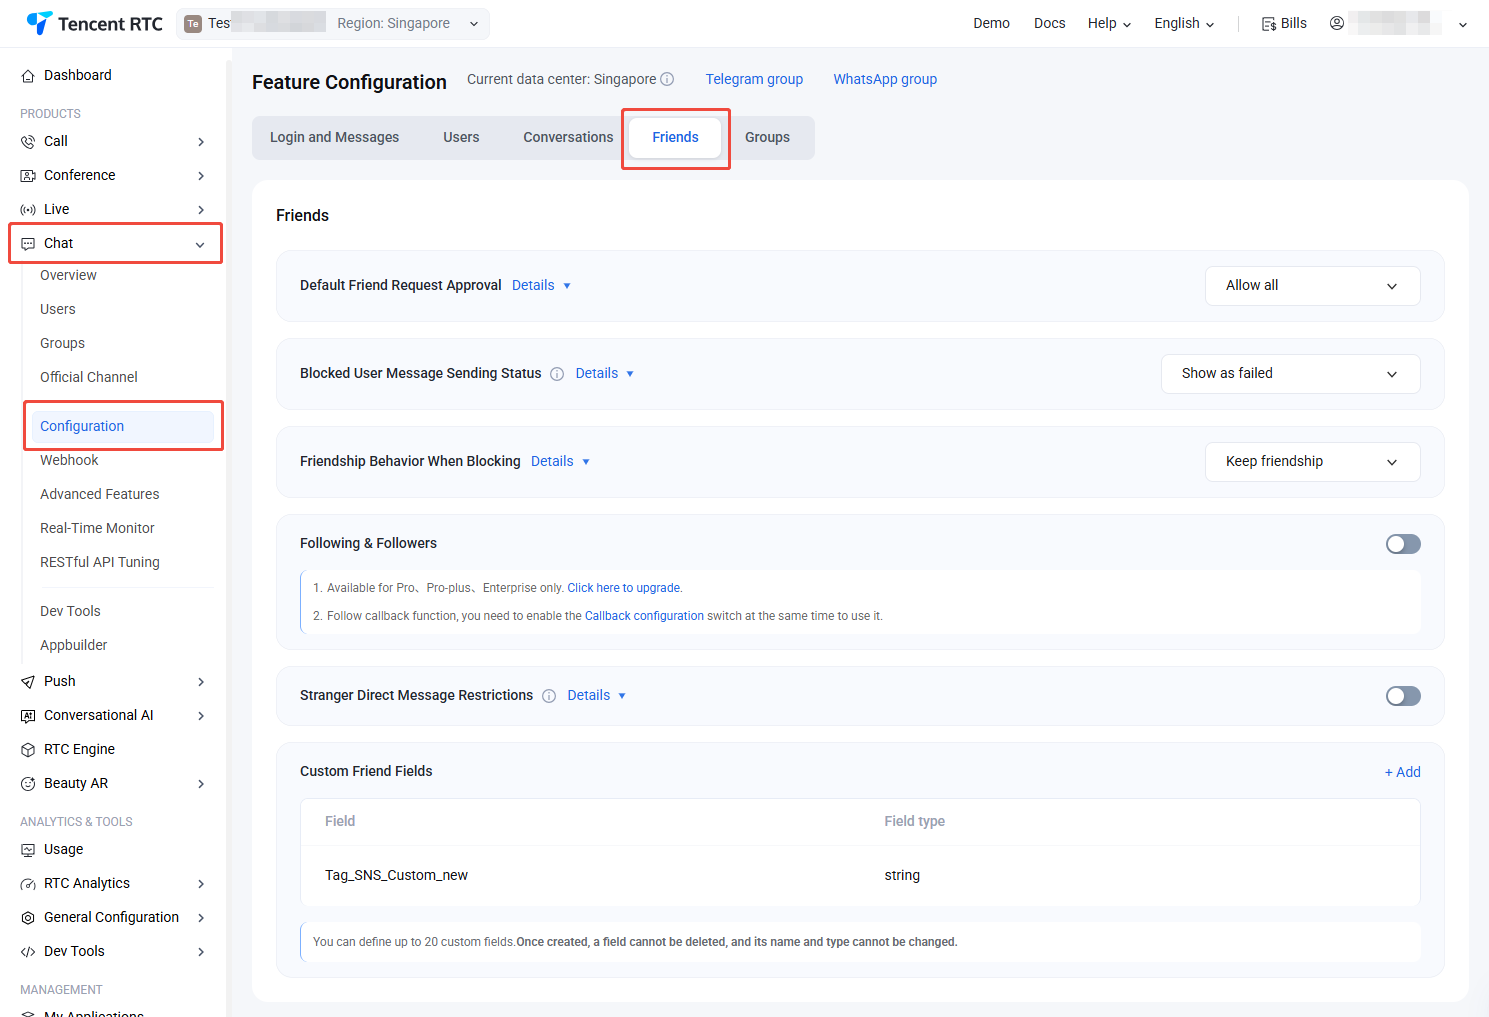Click the RTC Analytics gauge icon
The height and width of the screenshot is (1017, 1489).
pyautogui.click(x=28, y=884)
